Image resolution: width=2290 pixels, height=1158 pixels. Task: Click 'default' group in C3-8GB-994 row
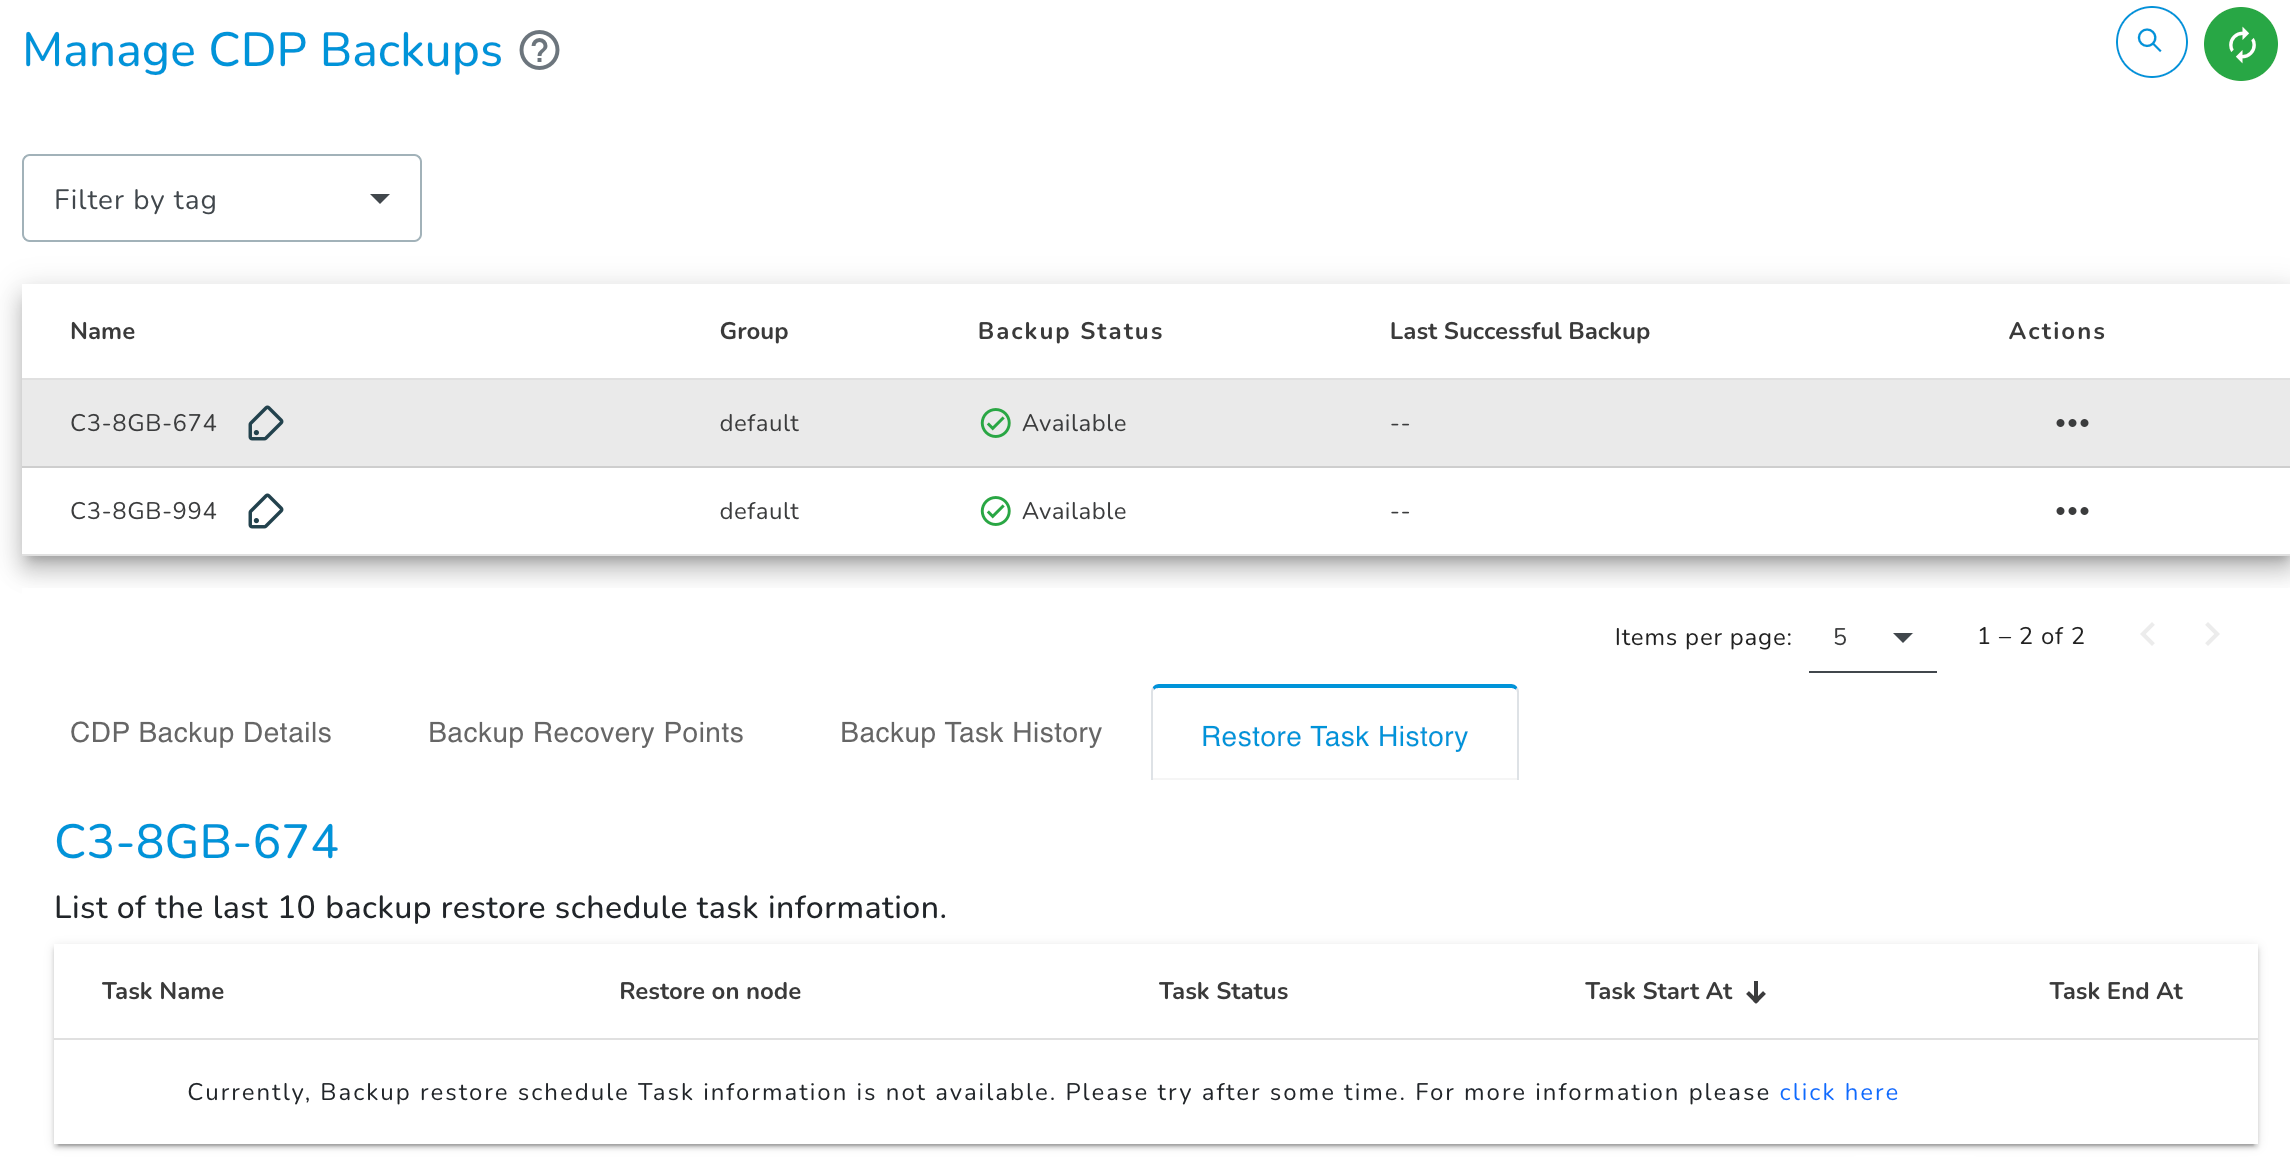(759, 511)
